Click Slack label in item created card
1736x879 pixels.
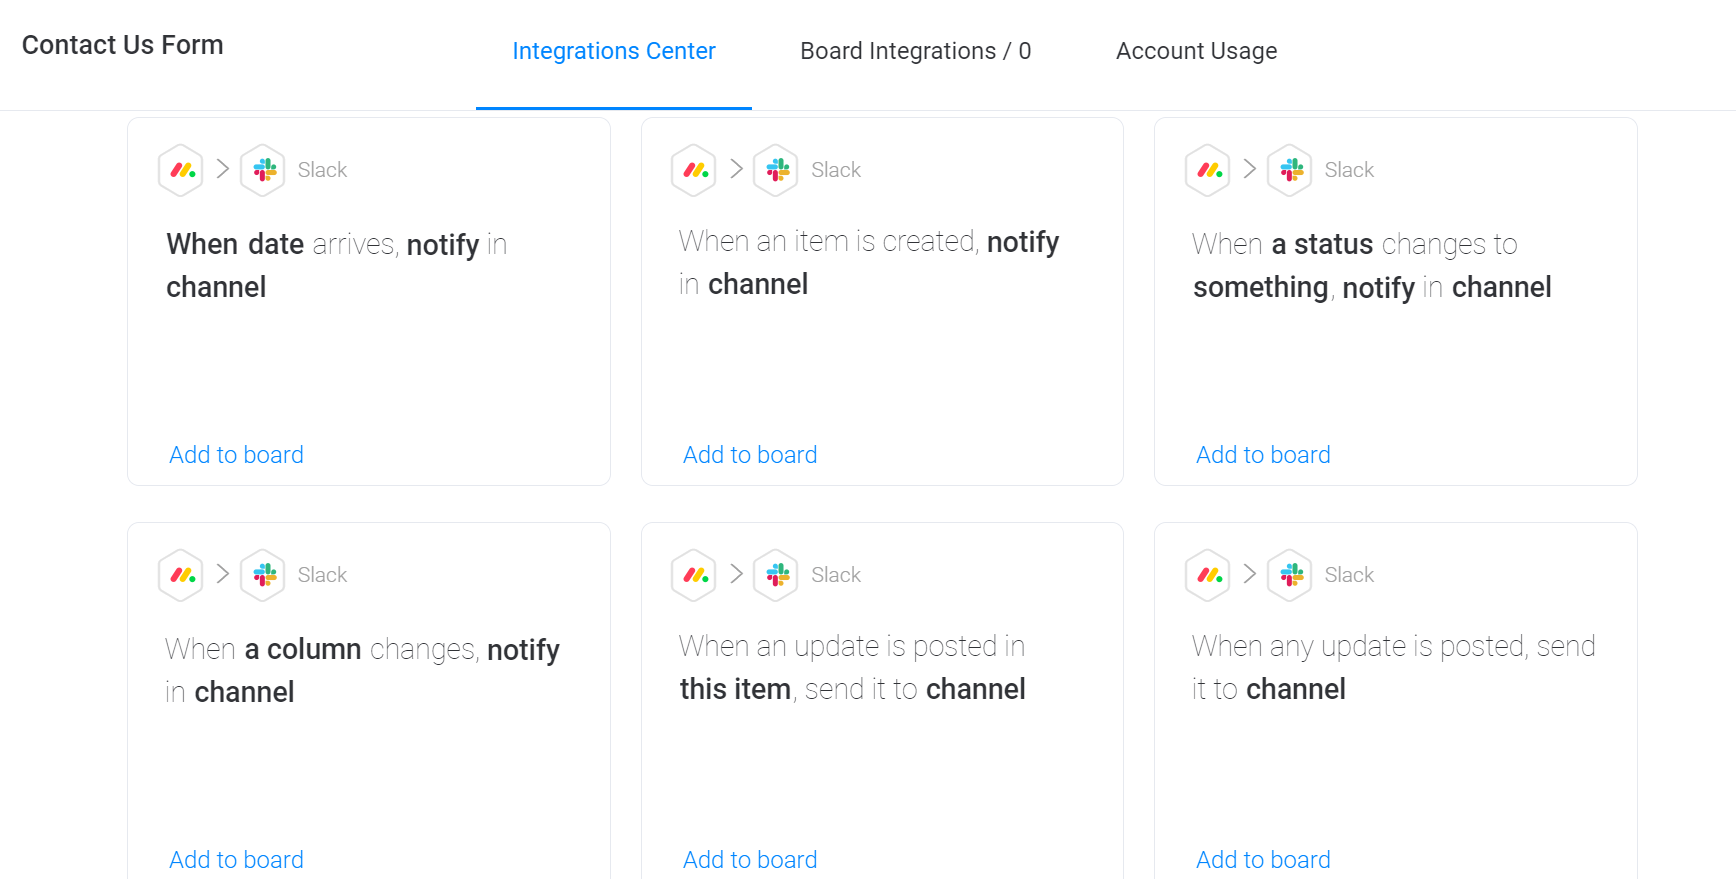(x=836, y=170)
